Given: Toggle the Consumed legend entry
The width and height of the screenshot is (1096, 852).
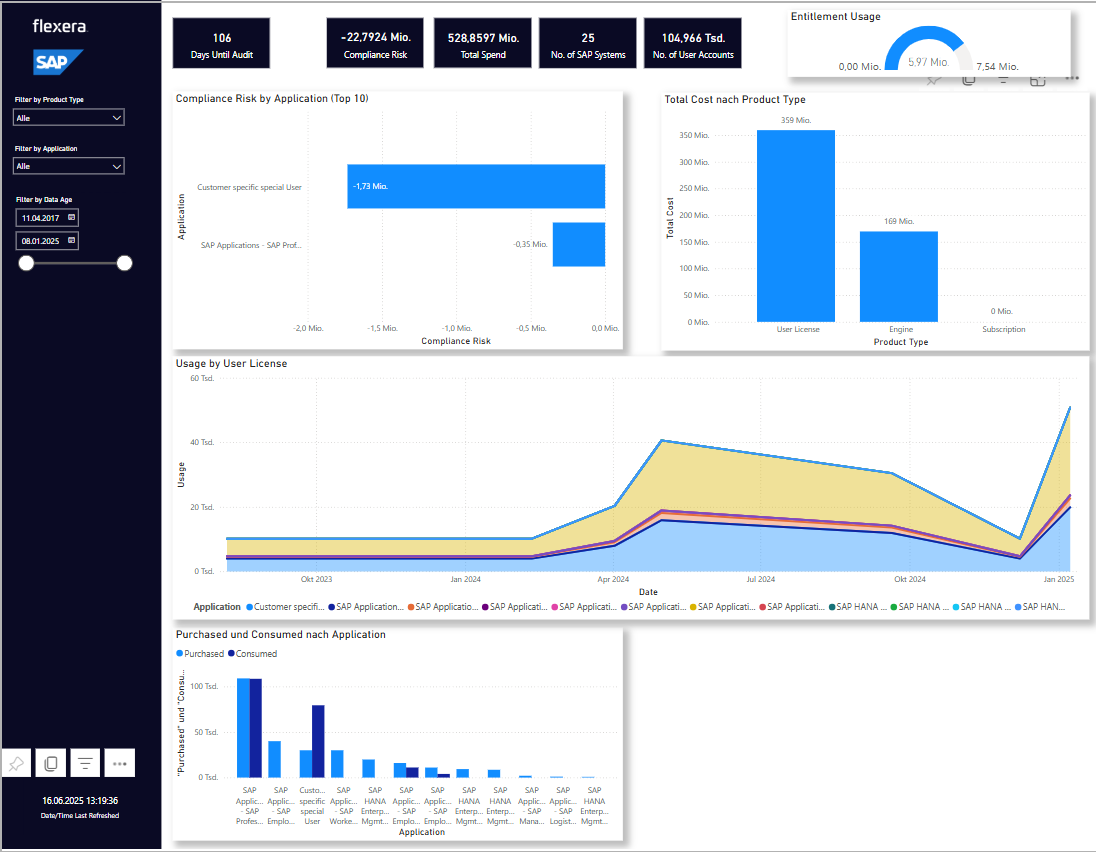Looking at the screenshot, I should [x=253, y=654].
